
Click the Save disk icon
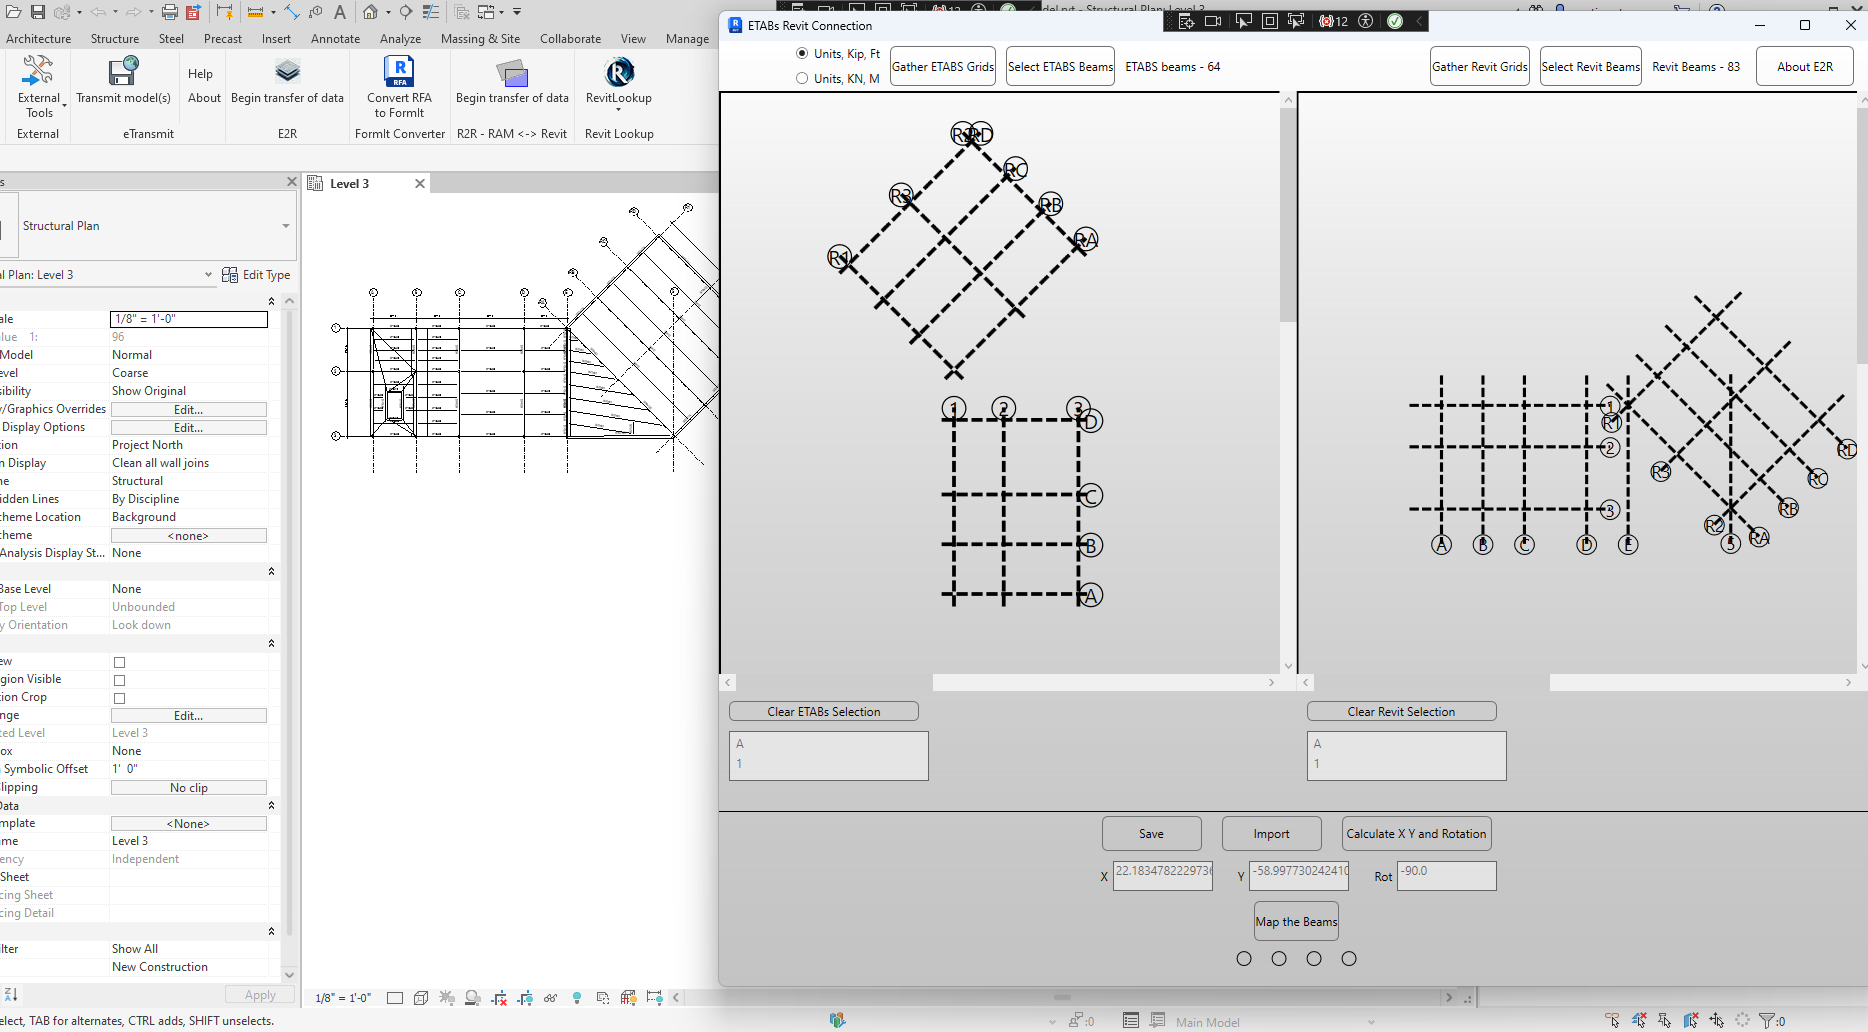coord(38,12)
